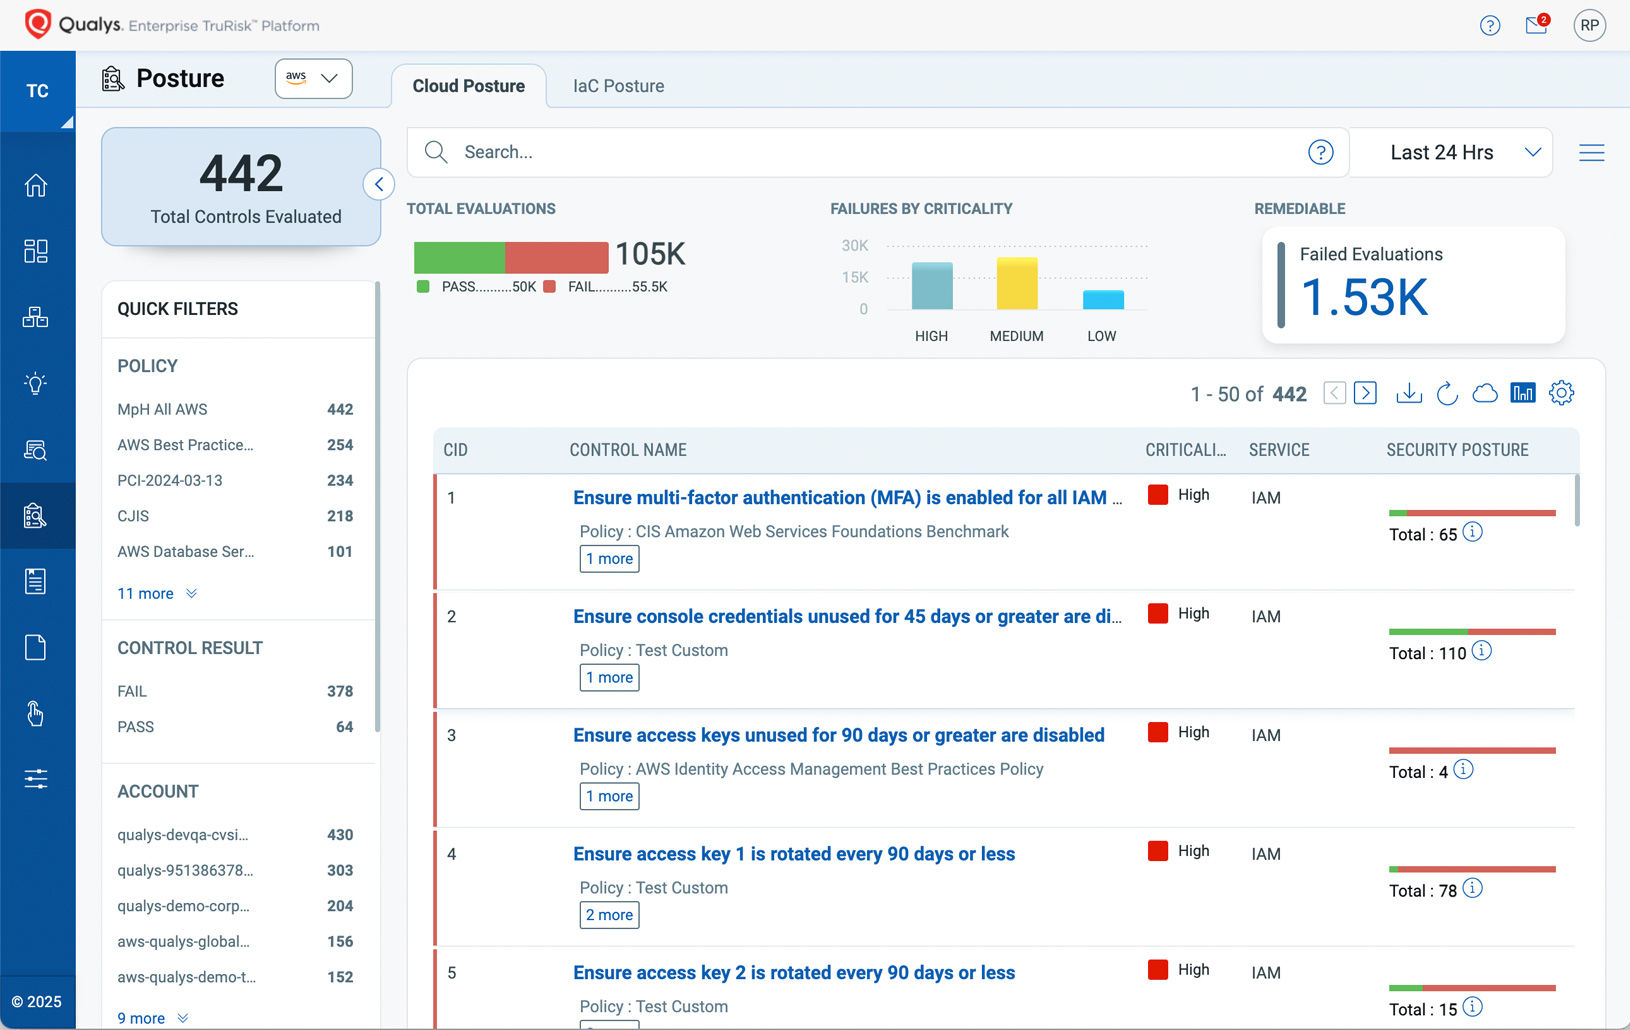Sort by SERVICE column header
Screen dimensions: 1630x1030
click(1279, 450)
